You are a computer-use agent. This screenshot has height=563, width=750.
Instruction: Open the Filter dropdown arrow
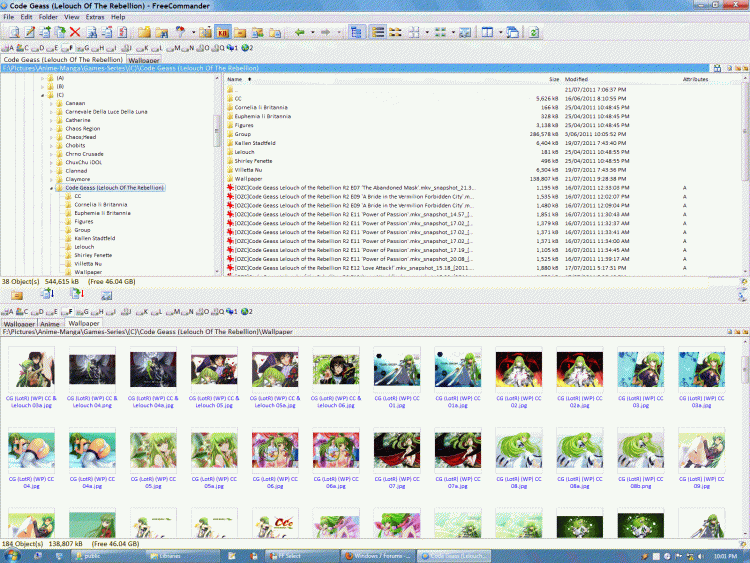(193, 33)
